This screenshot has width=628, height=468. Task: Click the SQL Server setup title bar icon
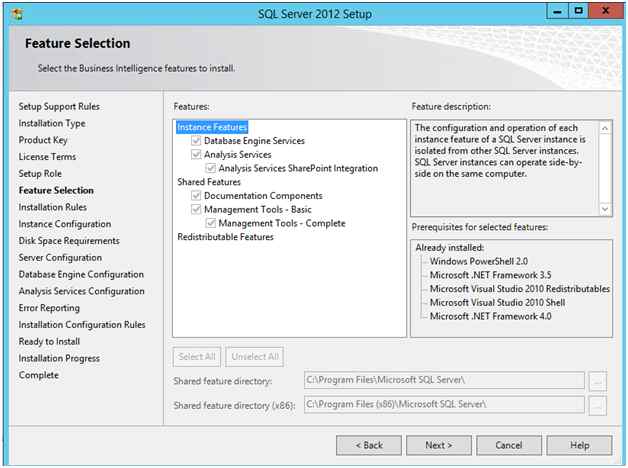tap(17, 14)
